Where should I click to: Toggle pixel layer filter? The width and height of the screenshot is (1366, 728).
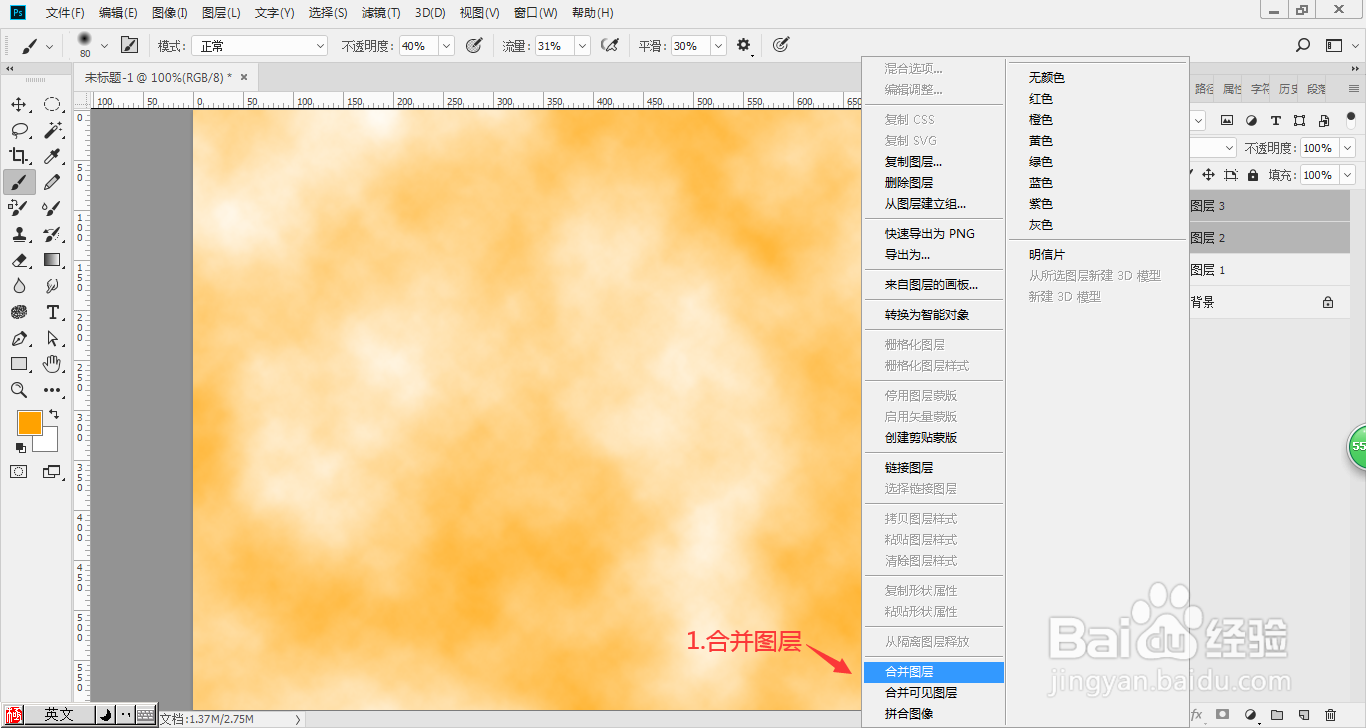(1226, 120)
